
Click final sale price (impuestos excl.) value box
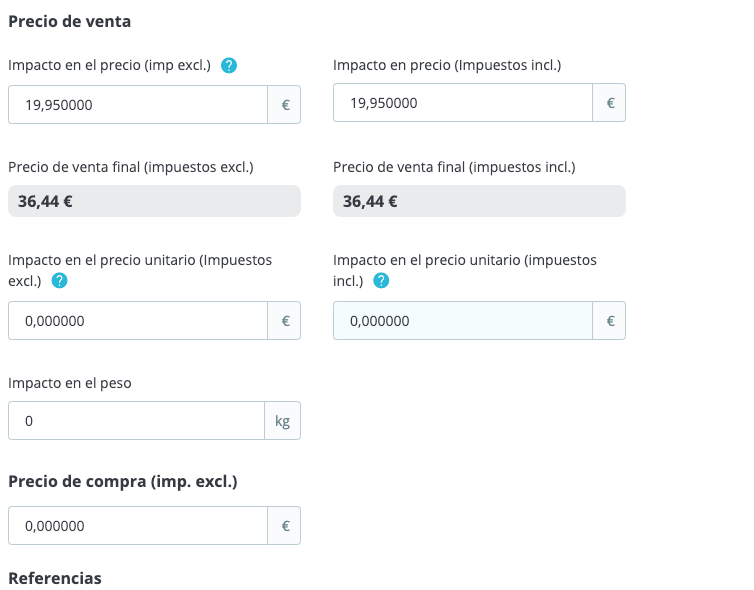154,201
